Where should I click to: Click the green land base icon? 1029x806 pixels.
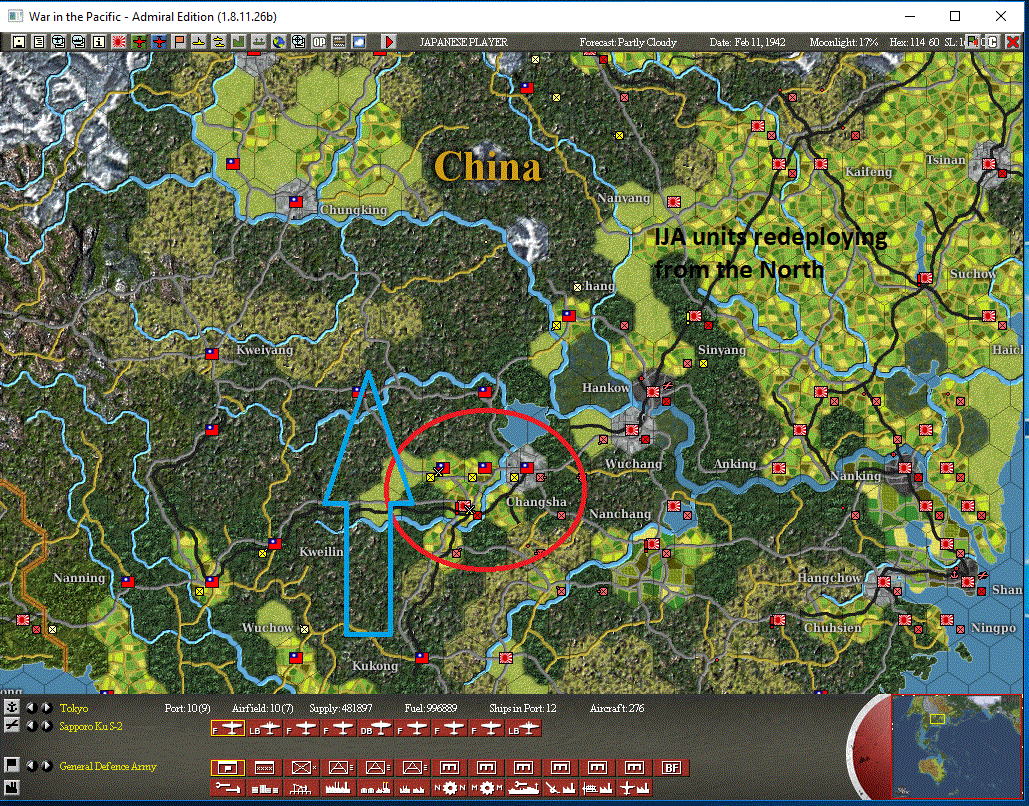pos(238,42)
